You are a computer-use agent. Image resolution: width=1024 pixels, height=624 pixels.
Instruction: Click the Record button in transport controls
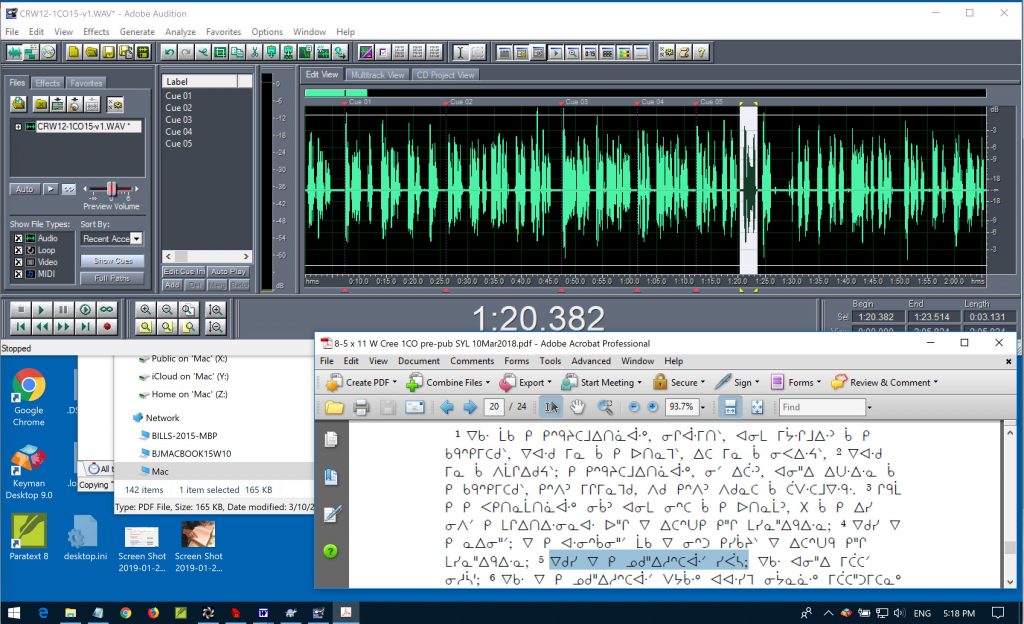[x=107, y=326]
